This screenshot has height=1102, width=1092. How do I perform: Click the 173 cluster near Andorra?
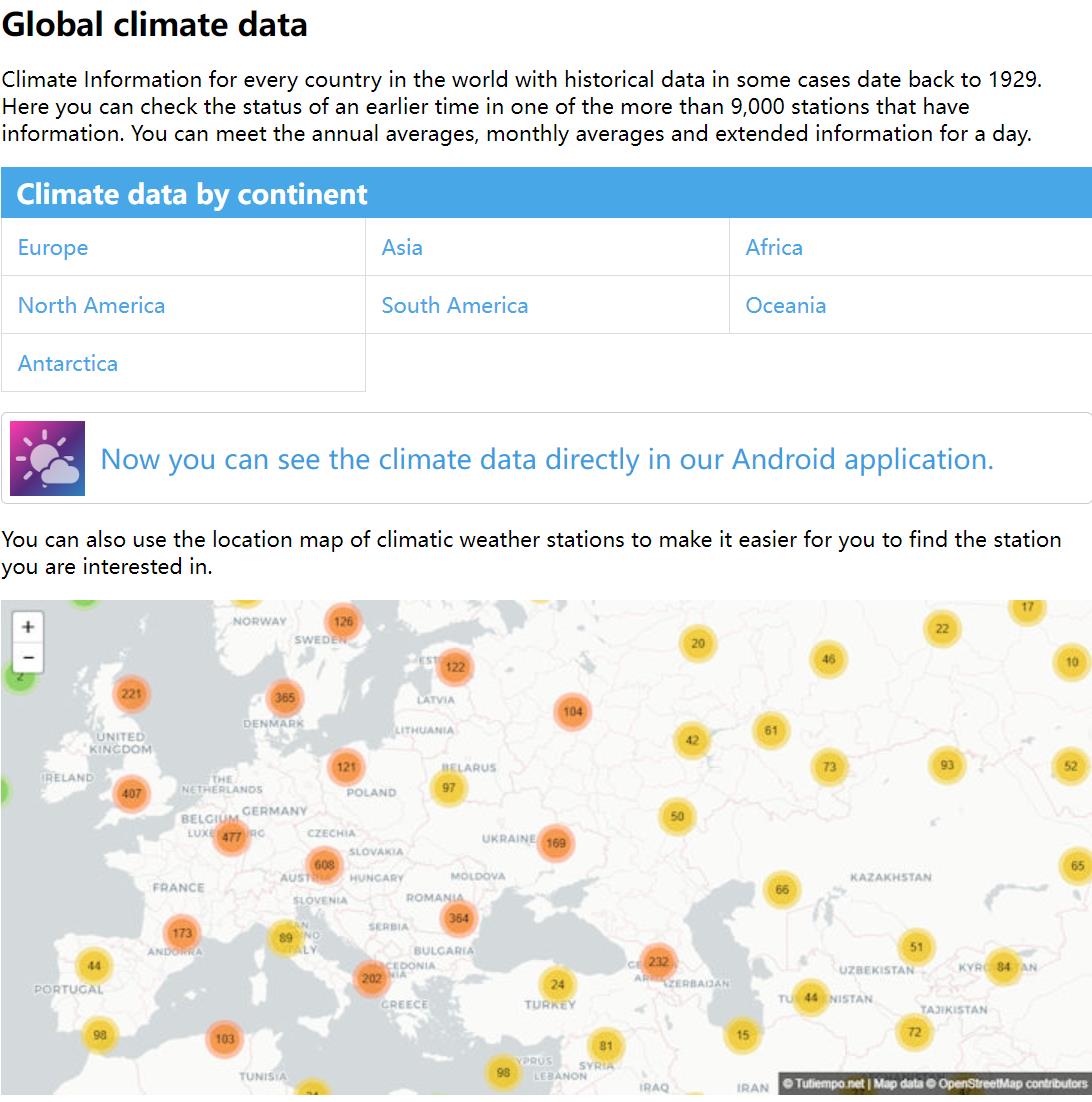(181, 933)
